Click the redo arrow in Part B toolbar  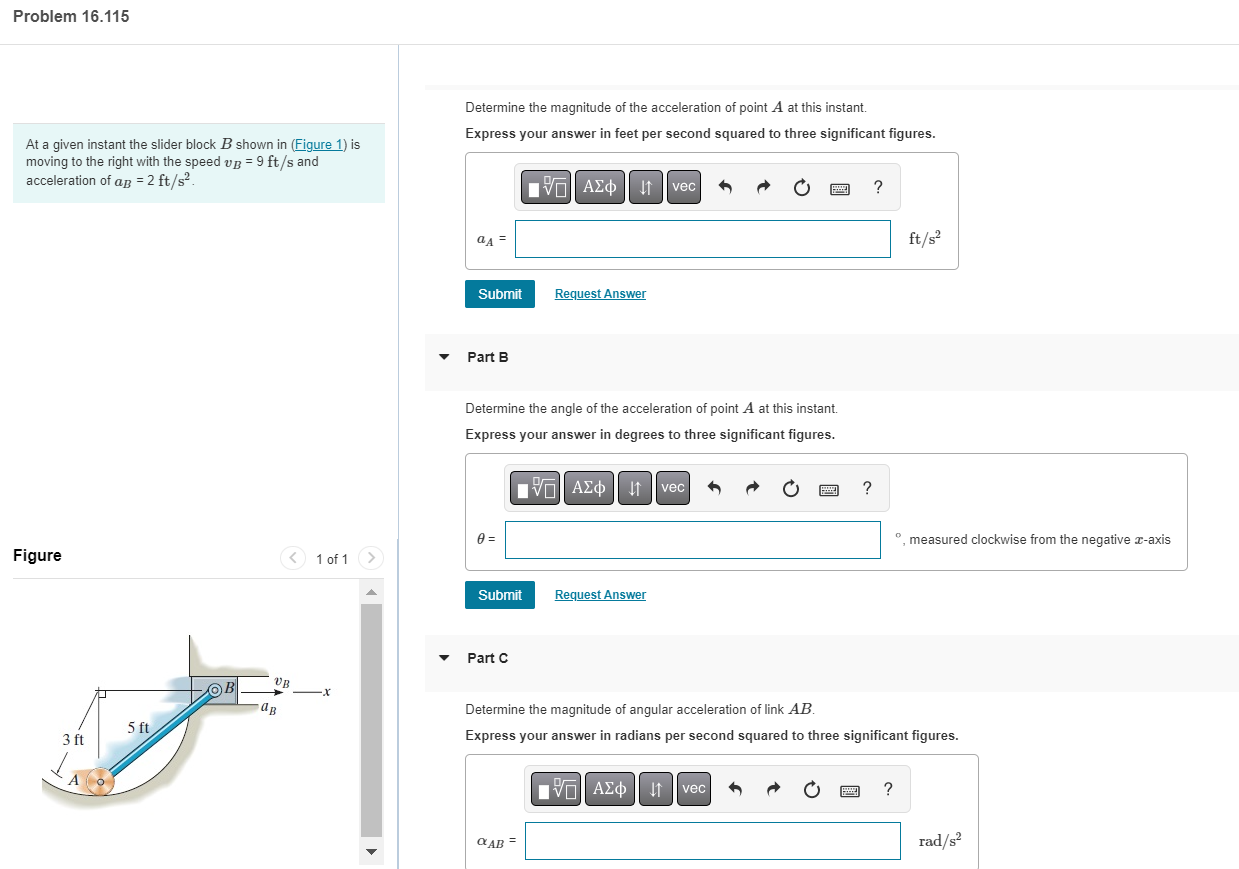click(752, 488)
